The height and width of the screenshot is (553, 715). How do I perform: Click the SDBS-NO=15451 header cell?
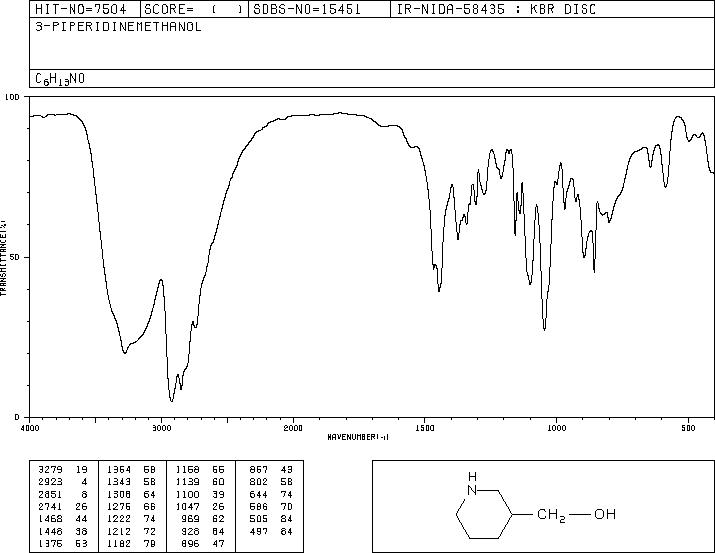coord(319,9)
